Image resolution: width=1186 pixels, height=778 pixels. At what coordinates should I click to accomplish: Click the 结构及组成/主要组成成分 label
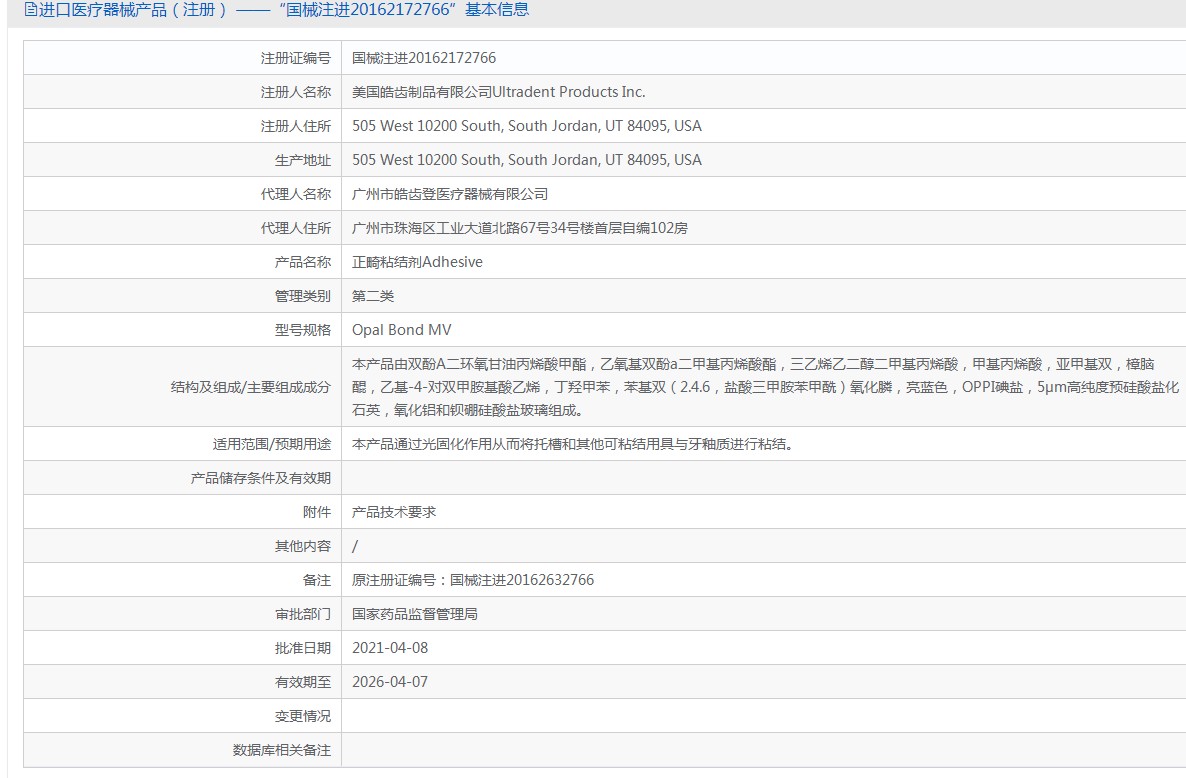pos(251,387)
